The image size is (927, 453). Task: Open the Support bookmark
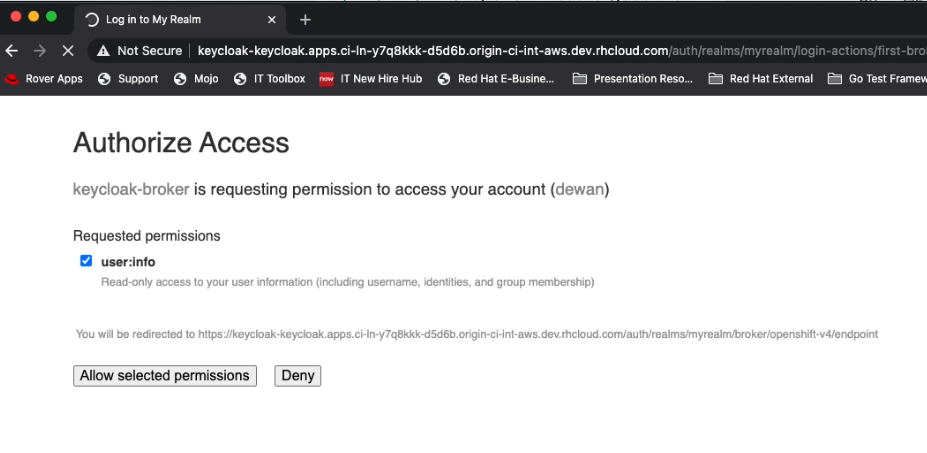pyautogui.click(x=128, y=79)
